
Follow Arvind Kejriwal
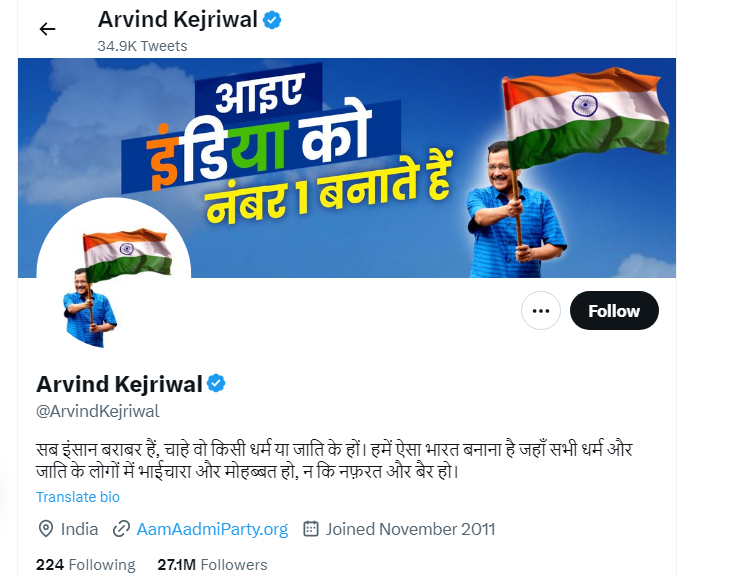click(614, 311)
